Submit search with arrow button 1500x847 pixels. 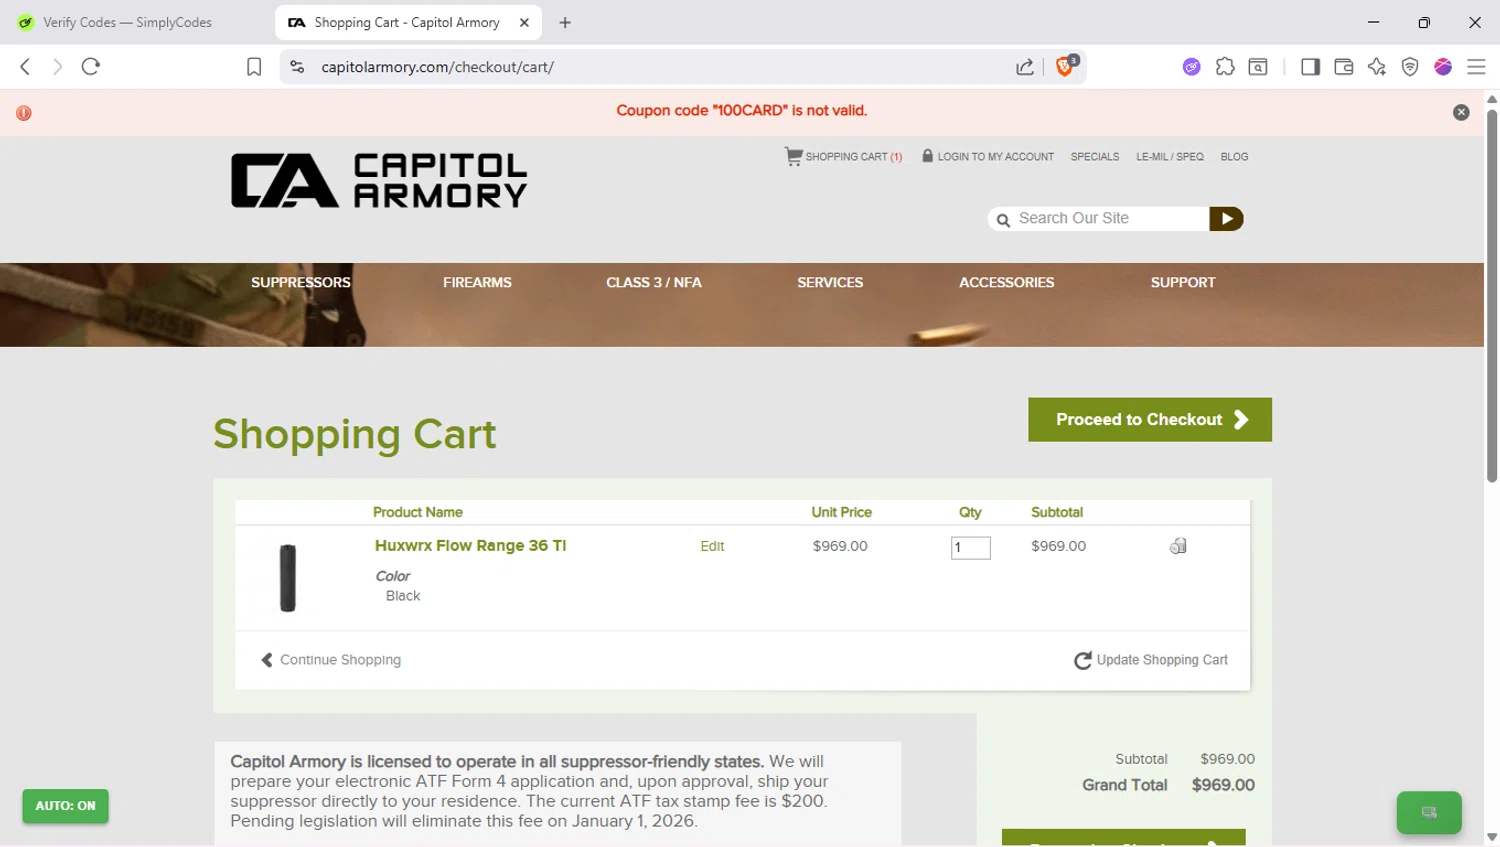pos(1226,219)
